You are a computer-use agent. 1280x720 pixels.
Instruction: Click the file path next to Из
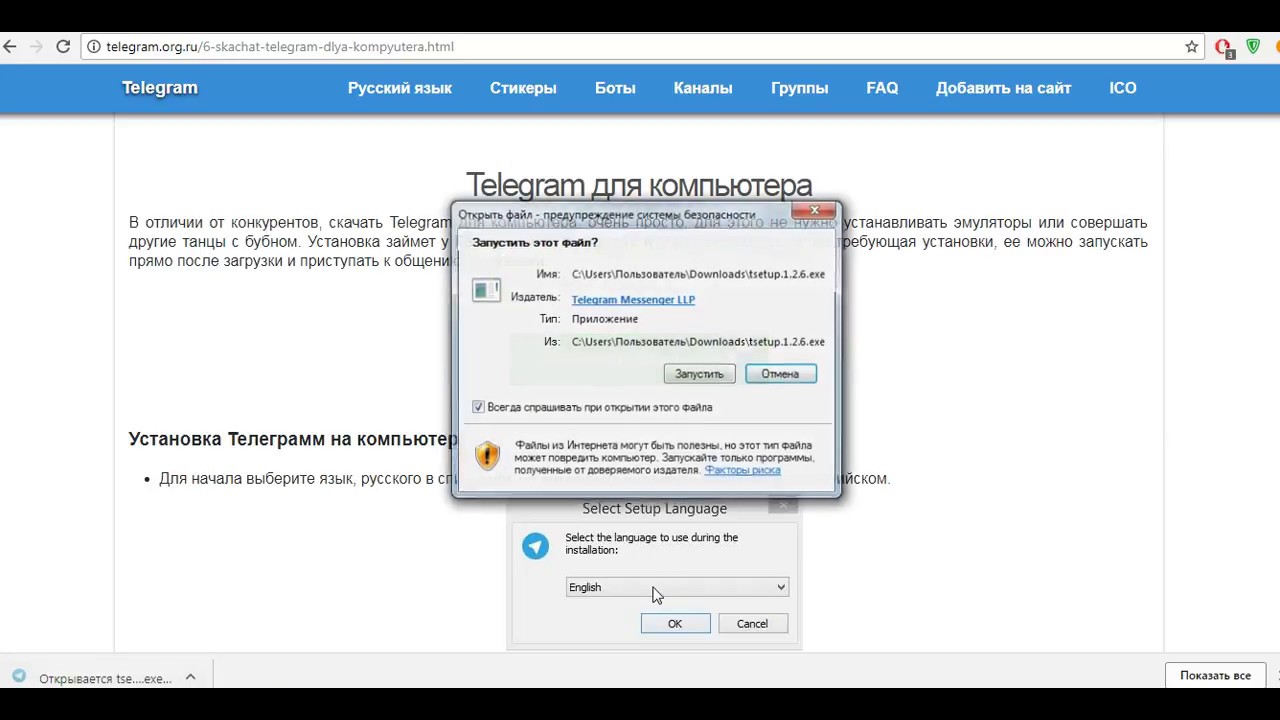(x=698, y=342)
